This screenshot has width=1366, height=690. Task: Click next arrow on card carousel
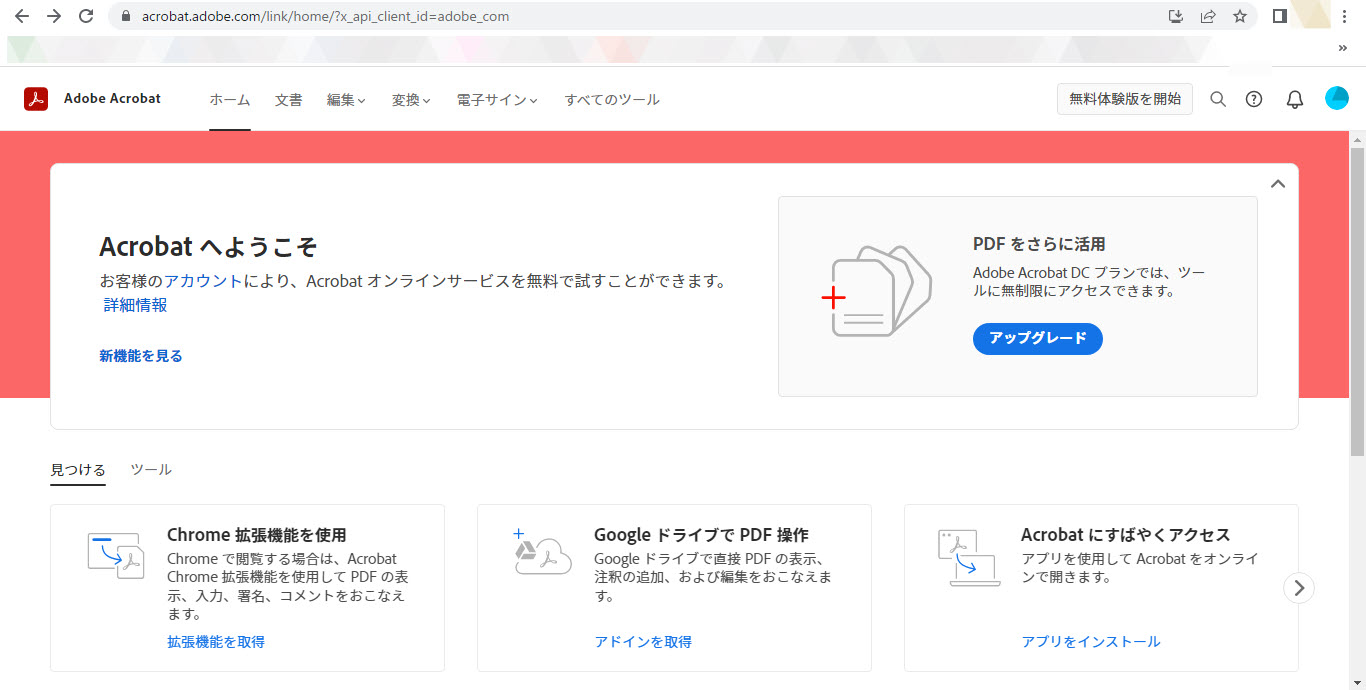click(1298, 588)
